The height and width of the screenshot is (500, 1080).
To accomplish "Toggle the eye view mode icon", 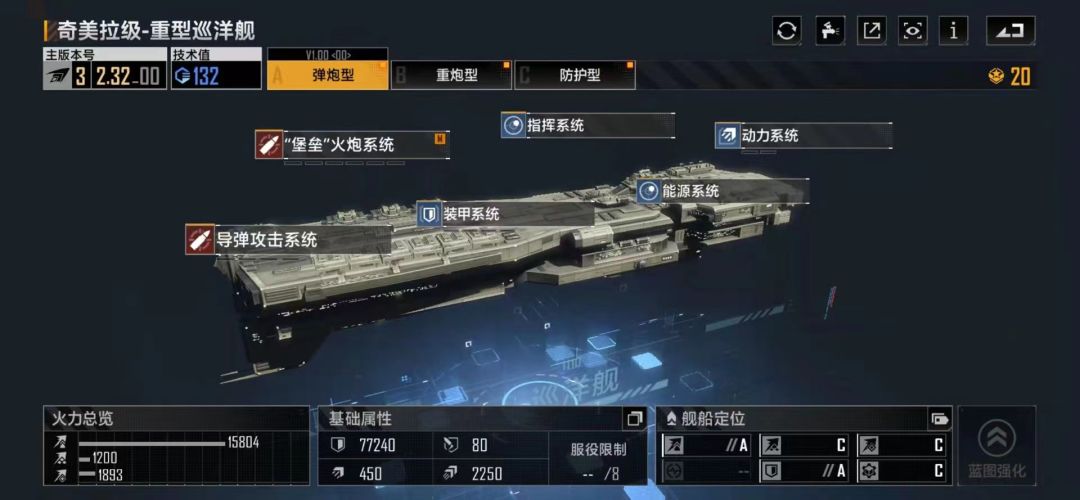I will click(x=913, y=31).
